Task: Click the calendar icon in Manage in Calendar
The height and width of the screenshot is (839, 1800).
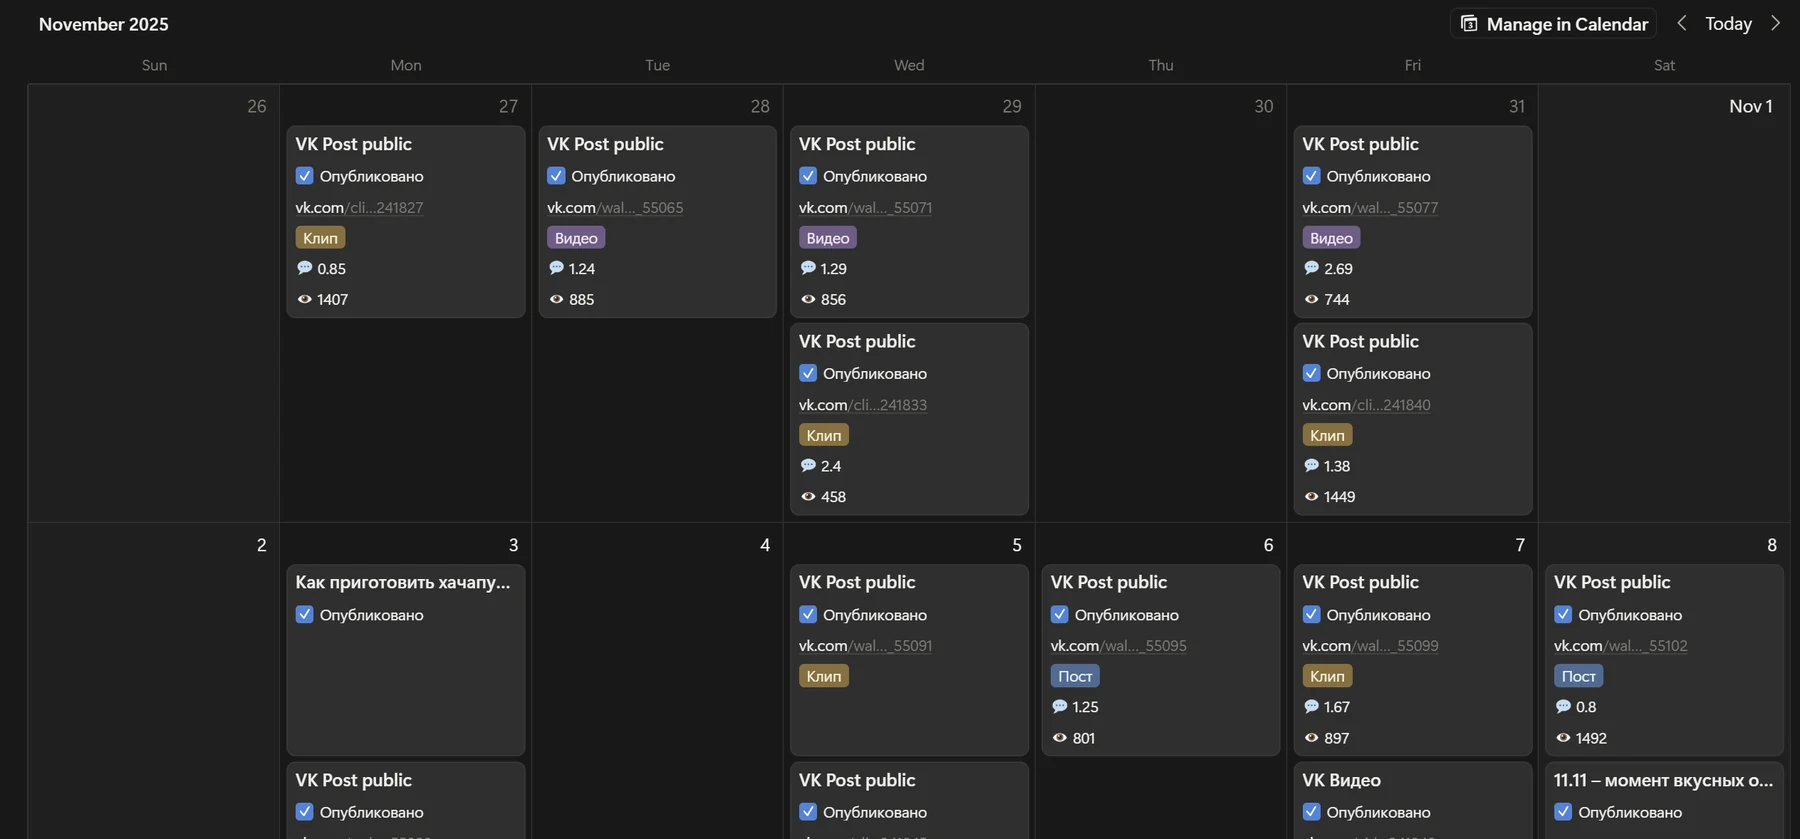Action: click(1469, 23)
